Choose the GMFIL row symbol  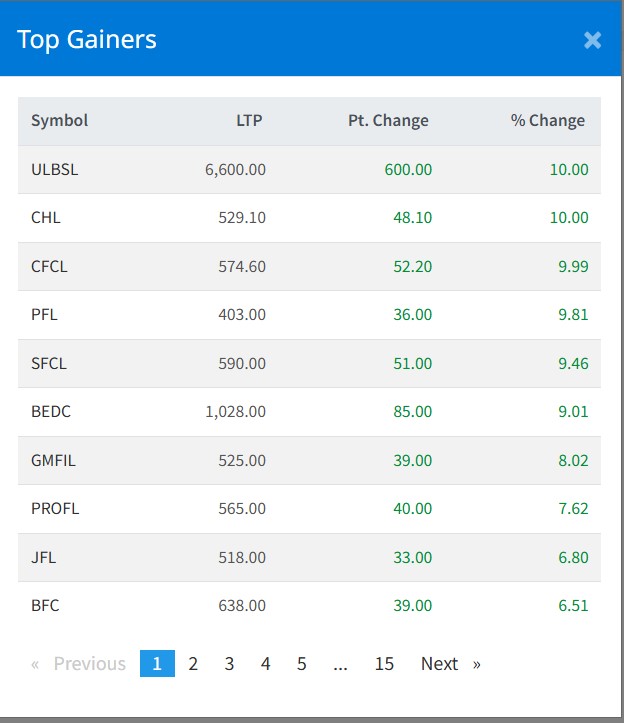click(52, 460)
